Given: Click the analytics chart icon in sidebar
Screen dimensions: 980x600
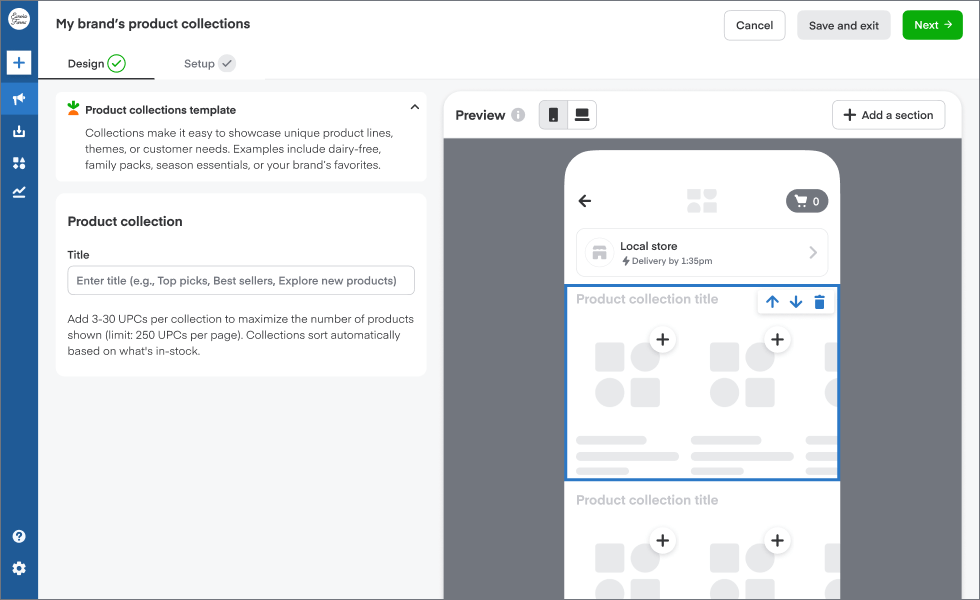Looking at the screenshot, I should [18, 192].
